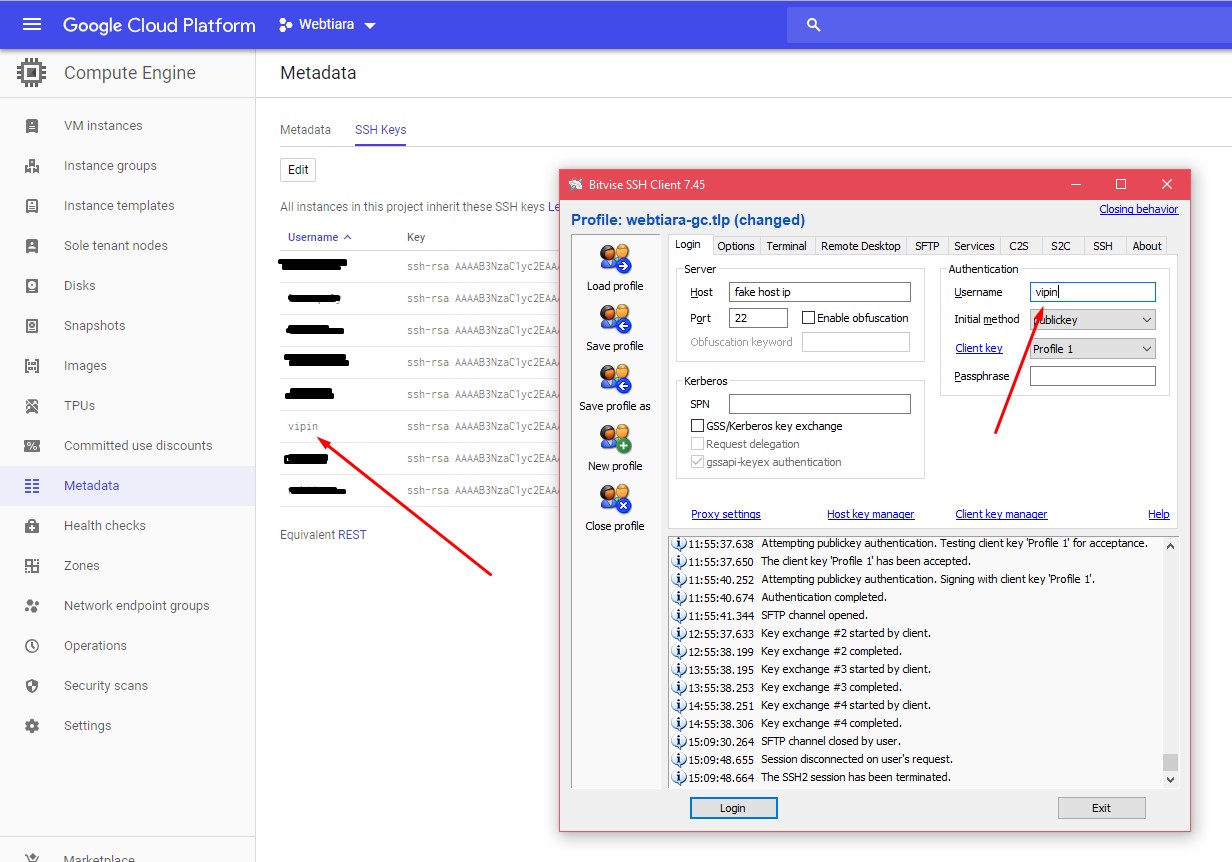The width and height of the screenshot is (1232, 862).
Task: Click the Security scans shield icon
Action: click(32, 686)
